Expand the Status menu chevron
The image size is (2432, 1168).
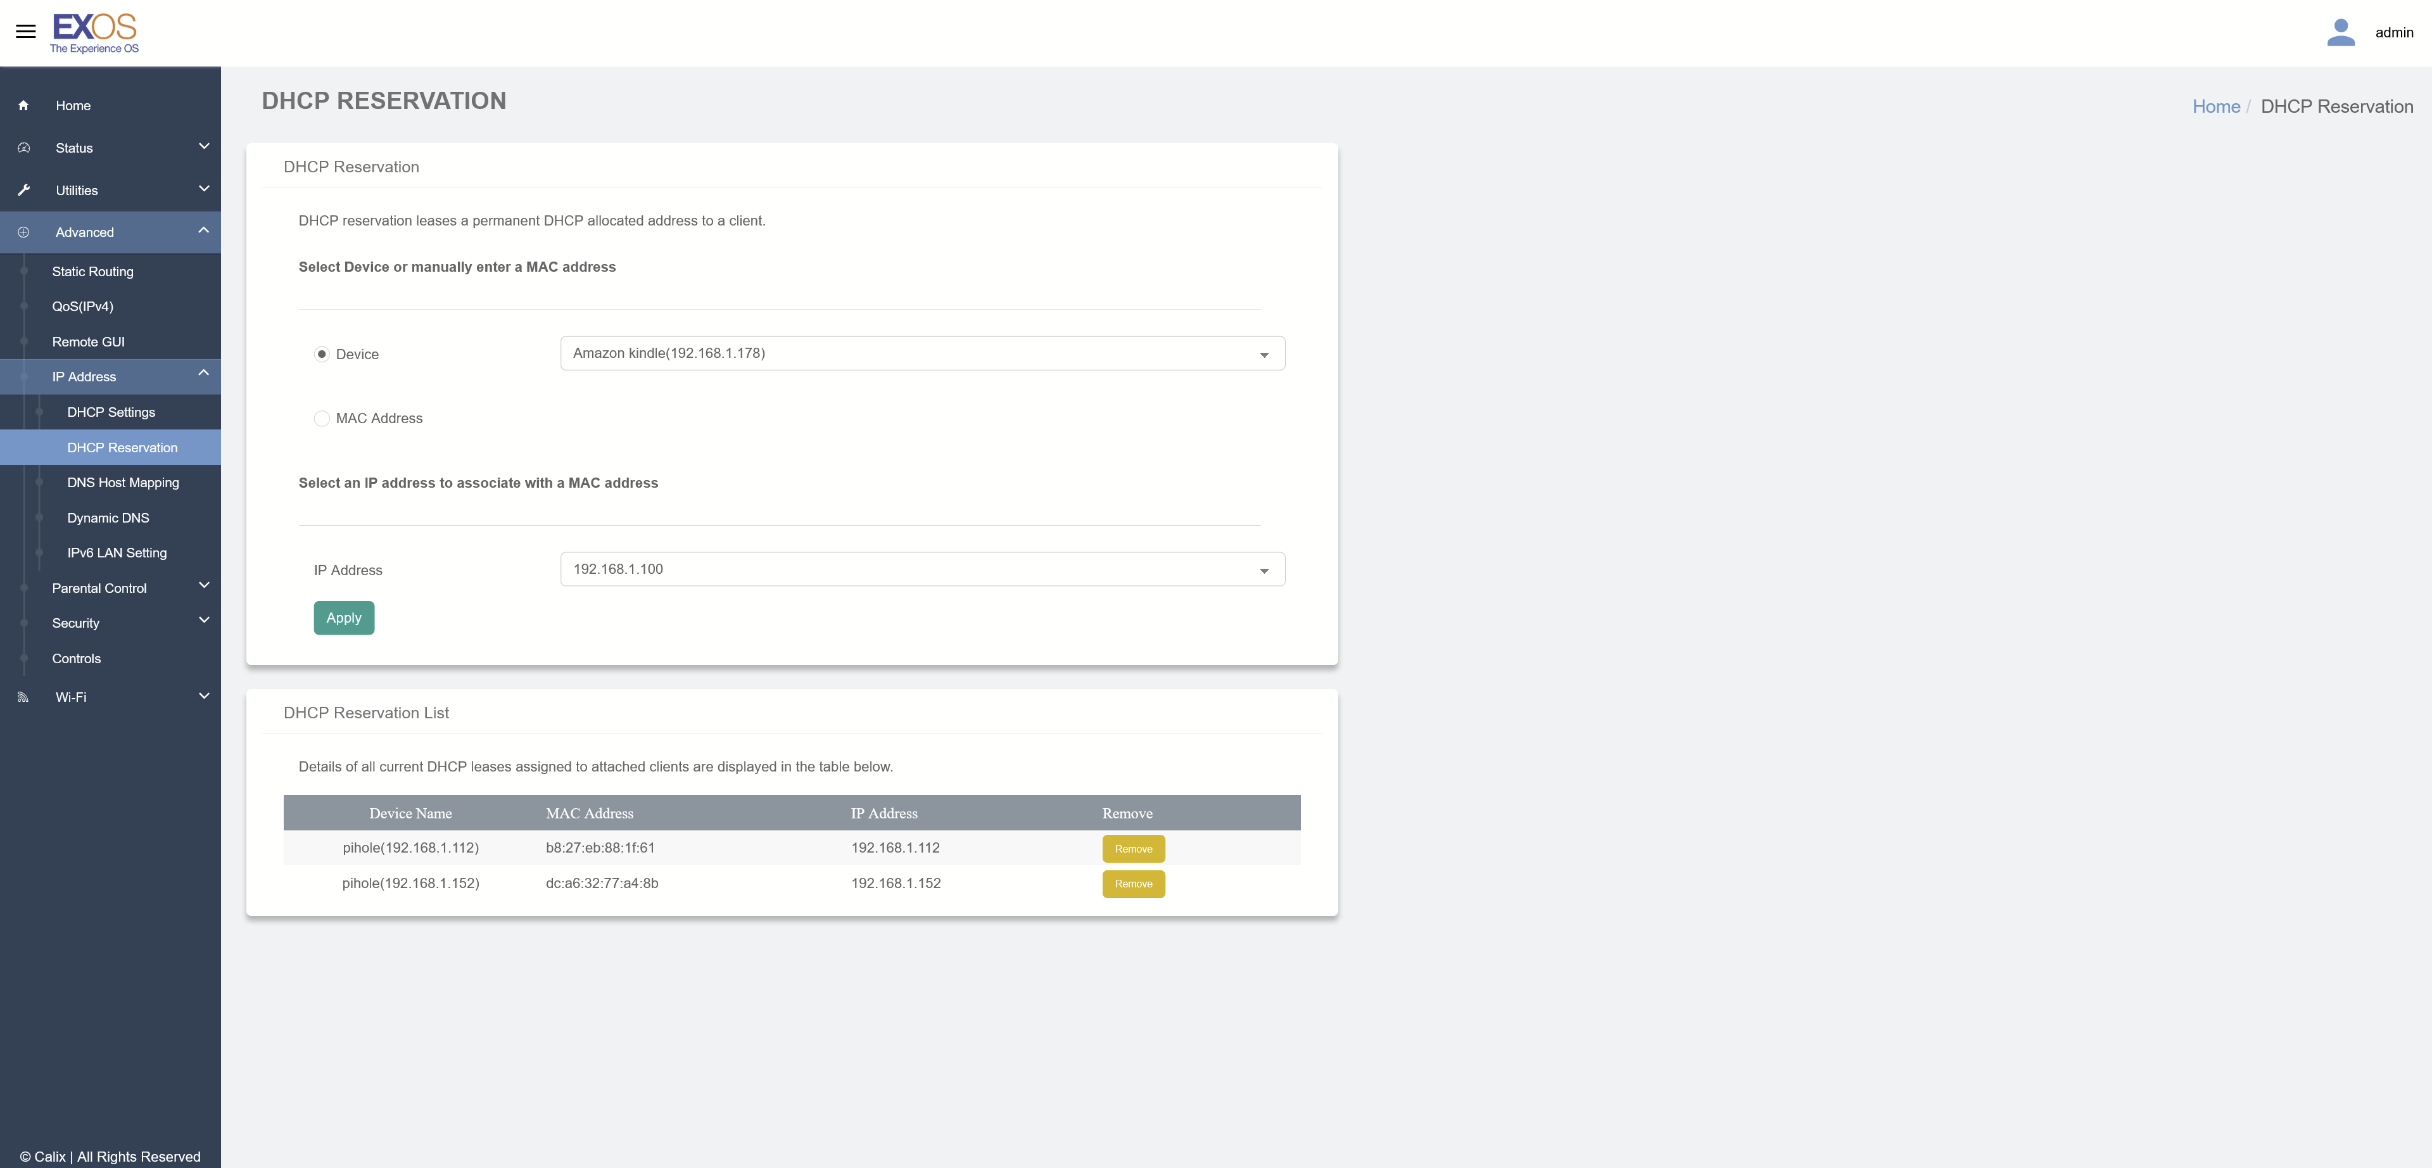tap(204, 147)
